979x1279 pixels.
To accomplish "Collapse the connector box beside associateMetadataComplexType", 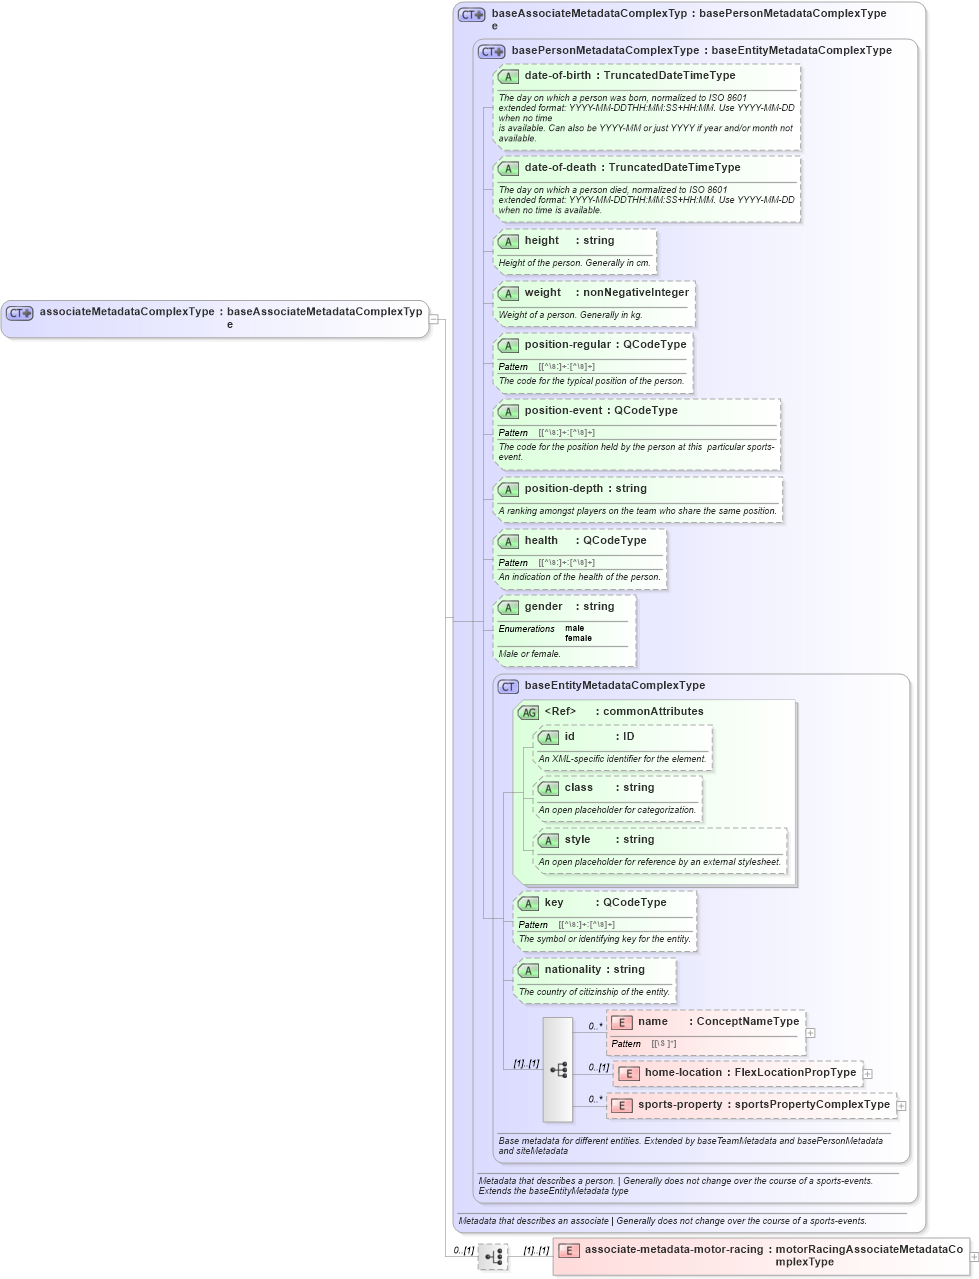I will [x=436, y=318].
